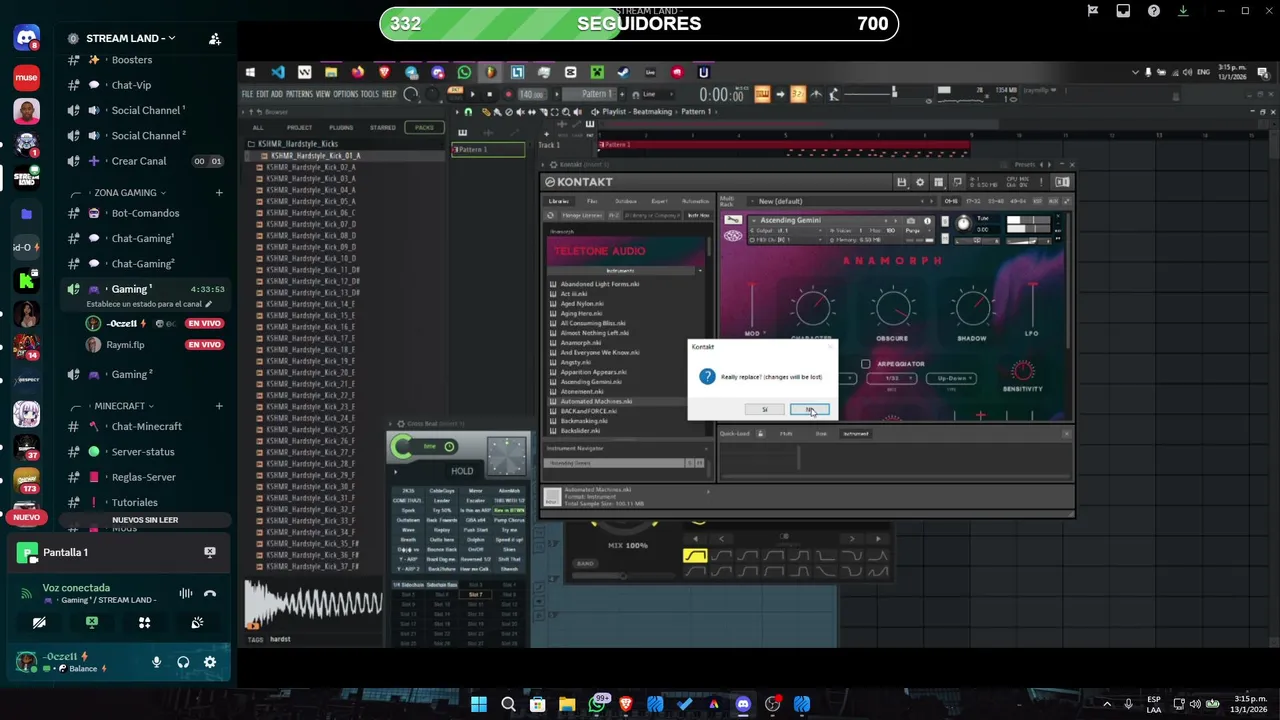Click the No button in Kontakt dialog
This screenshot has height=720, width=1280.
(810, 409)
